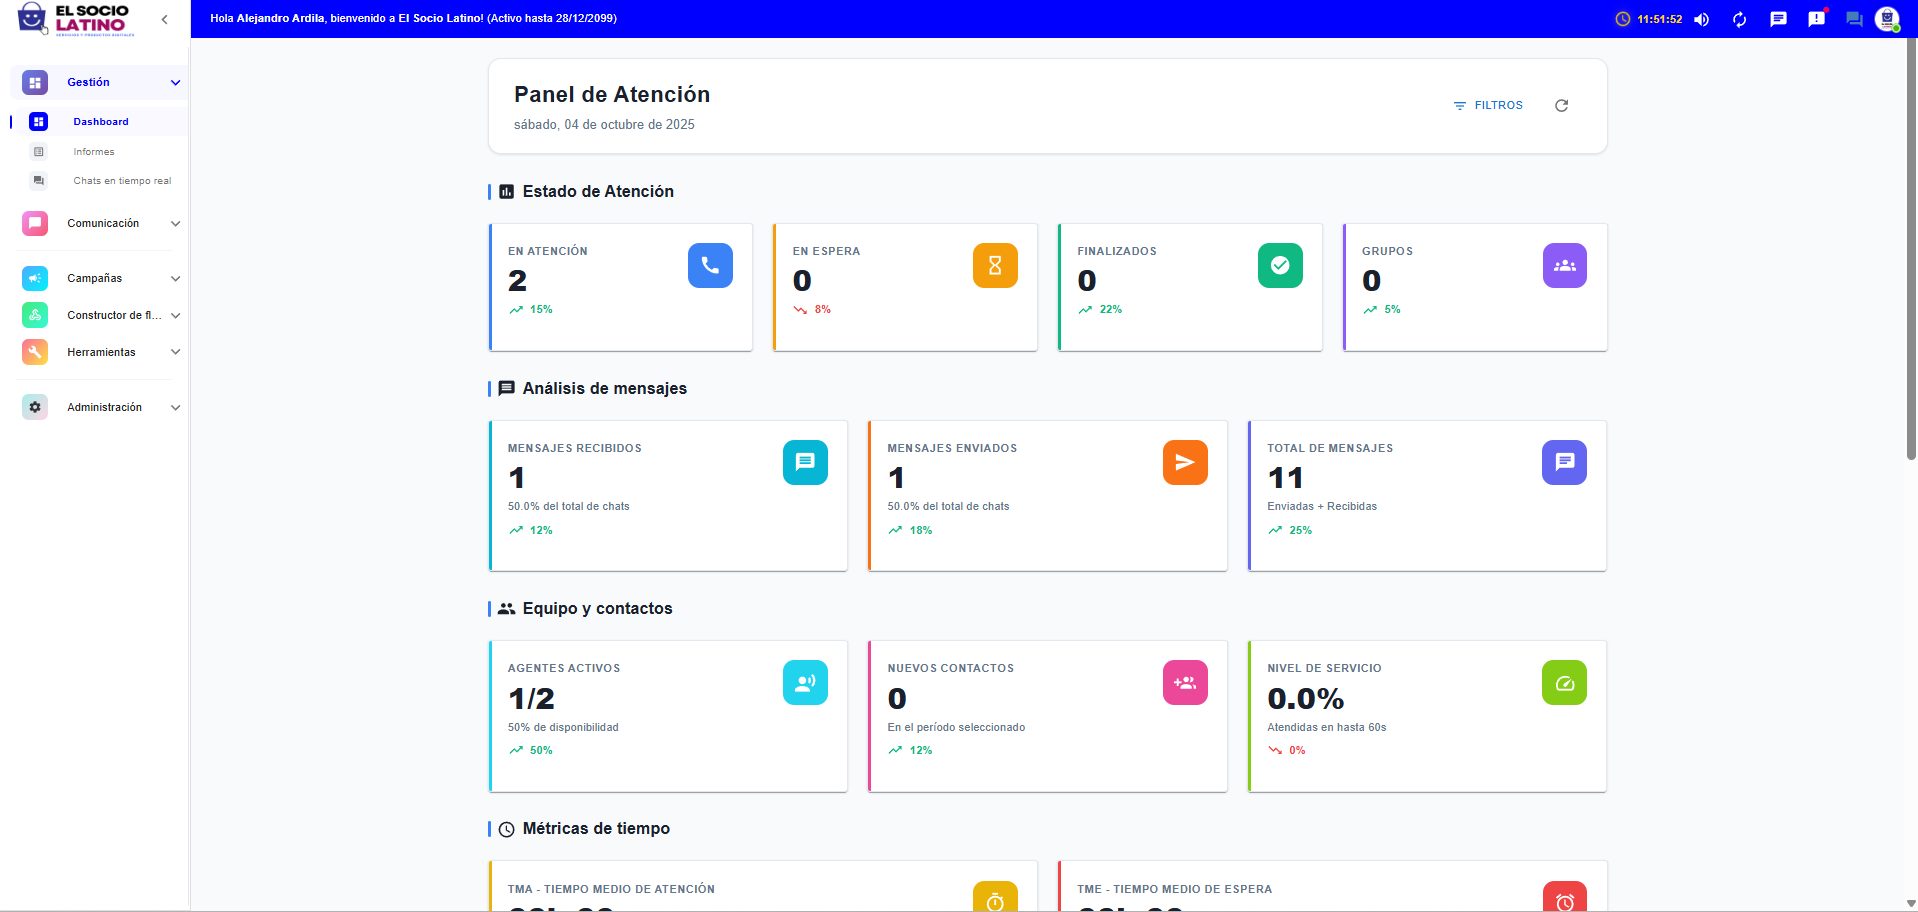Click the purple Grupos people icon
The width and height of the screenshot is (1918, 912).
coord(1564,266)
